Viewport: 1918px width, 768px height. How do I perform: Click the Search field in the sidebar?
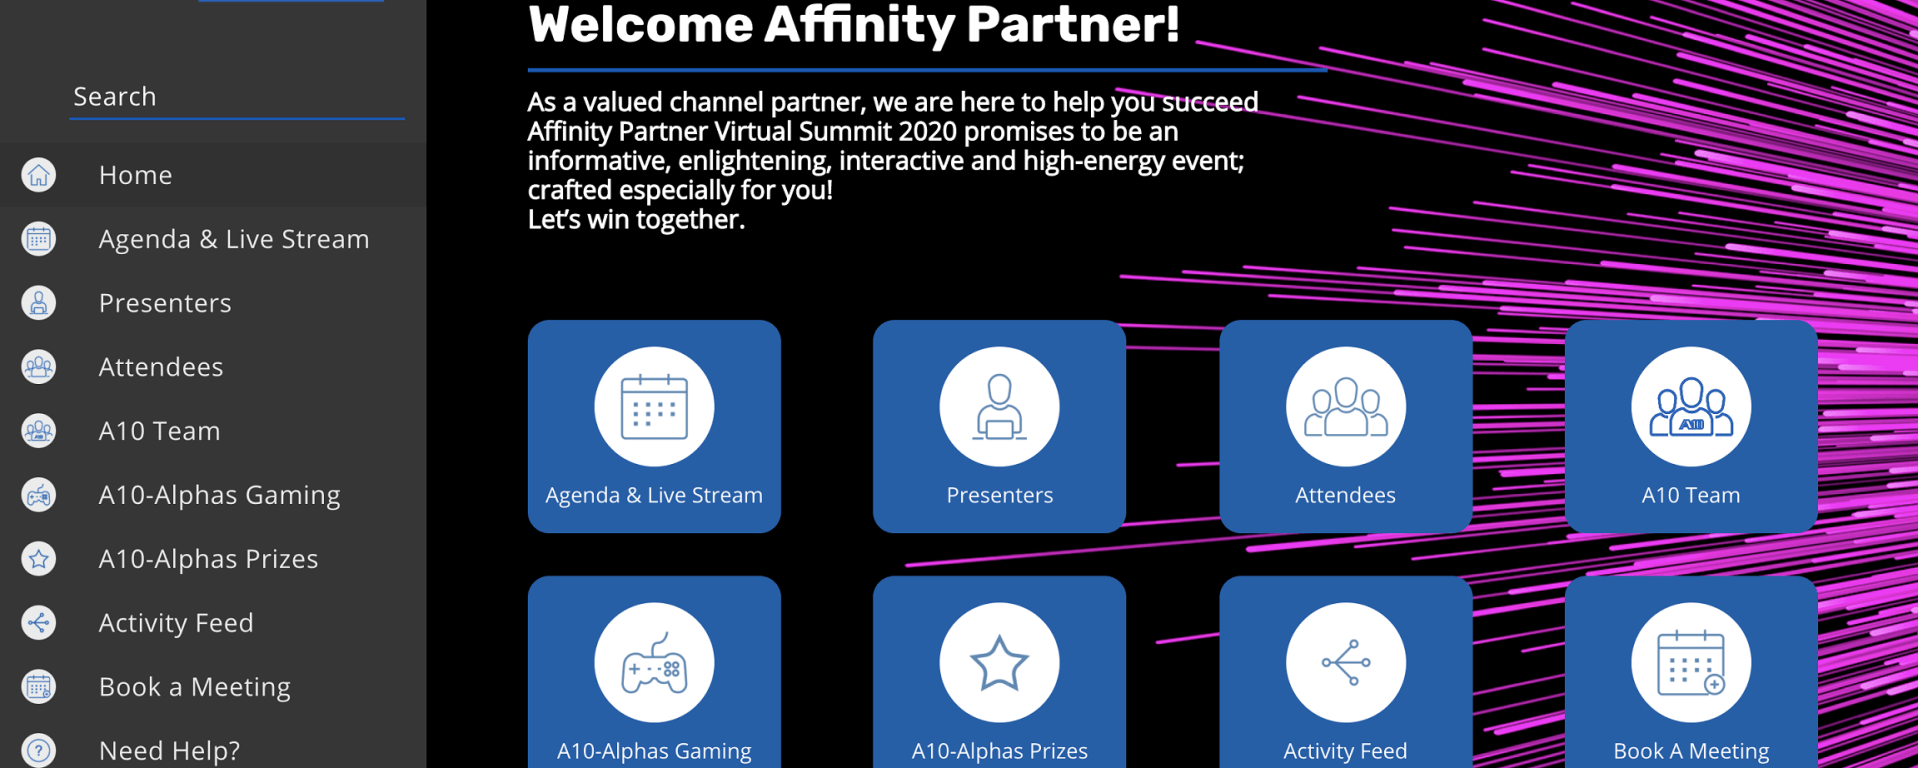(x=236, y=97)
